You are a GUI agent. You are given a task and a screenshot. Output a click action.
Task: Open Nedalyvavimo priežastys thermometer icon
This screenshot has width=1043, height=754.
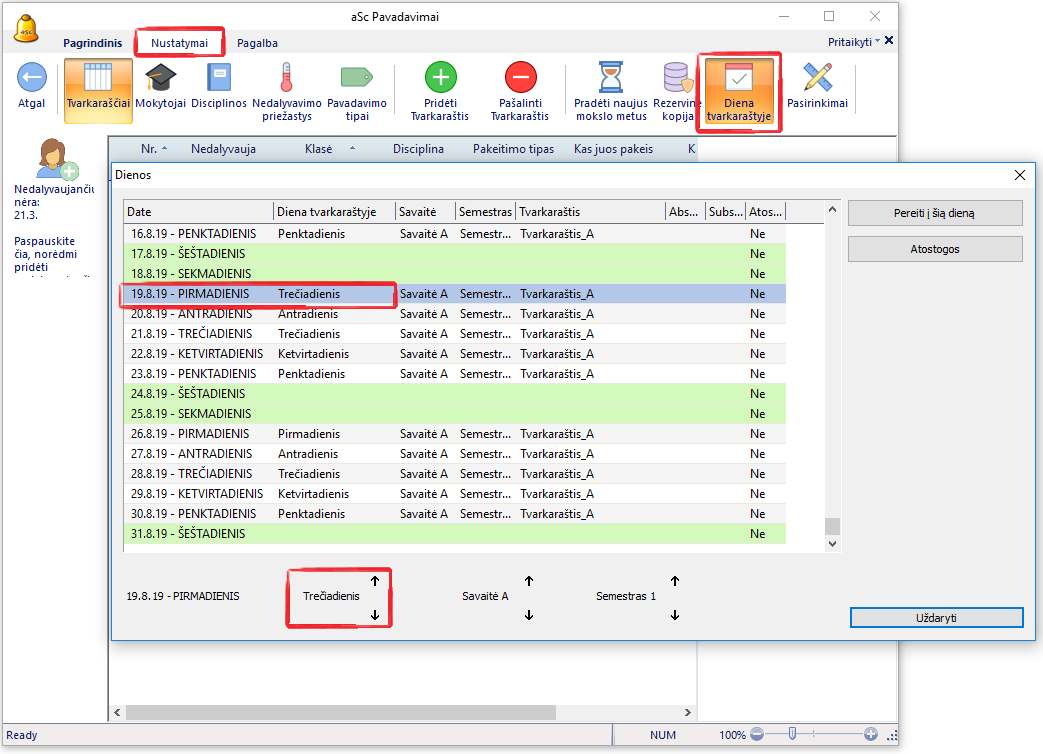click(x=286, y=78)
